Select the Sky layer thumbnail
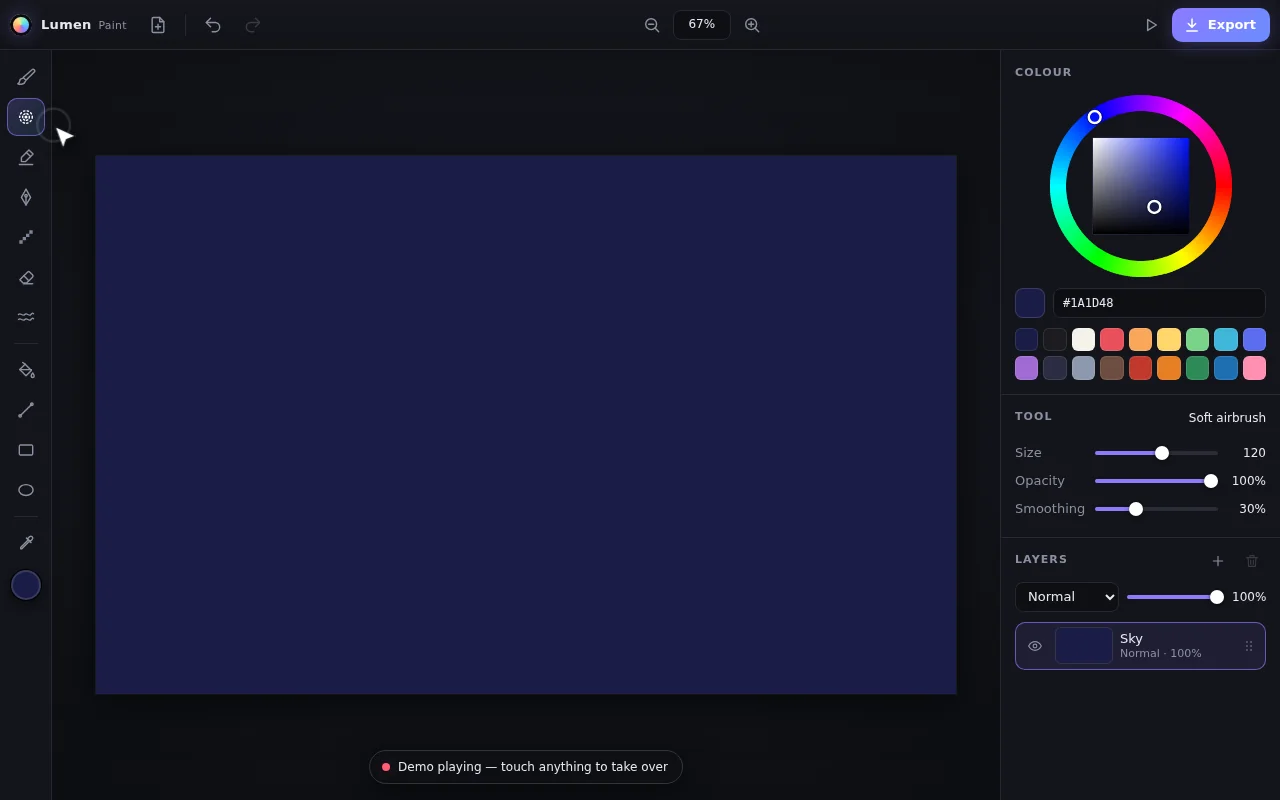This screenshot has height=800, width=1280. coord(1084,646)
